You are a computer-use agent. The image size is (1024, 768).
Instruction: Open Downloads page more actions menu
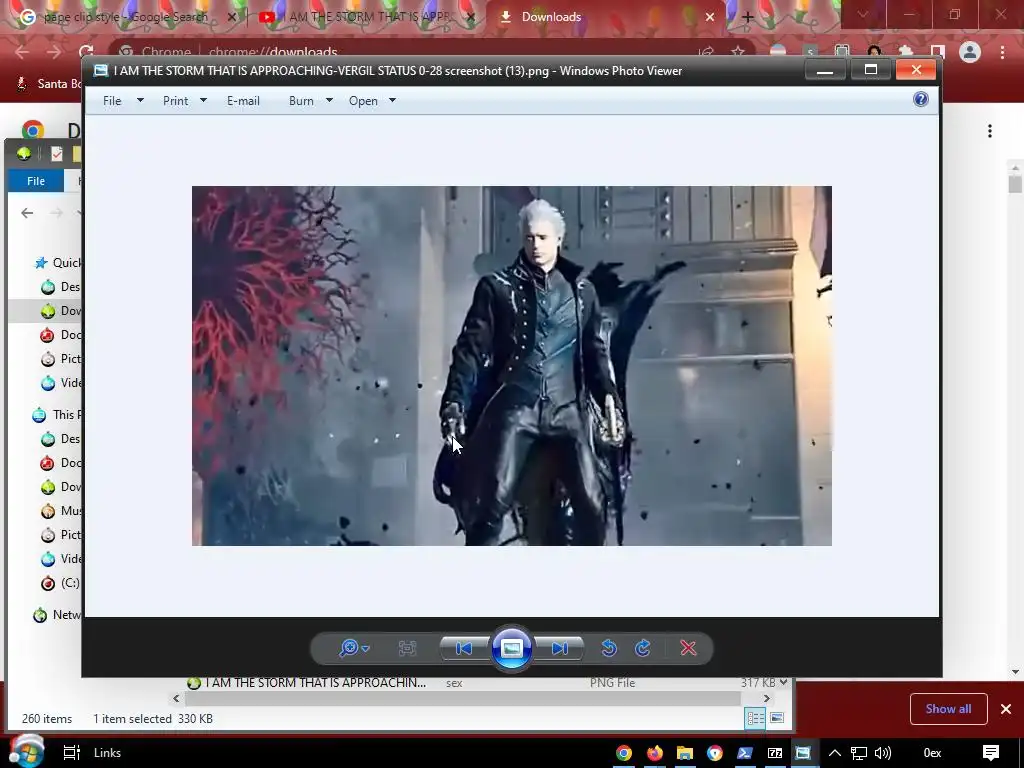coord(990,131)
